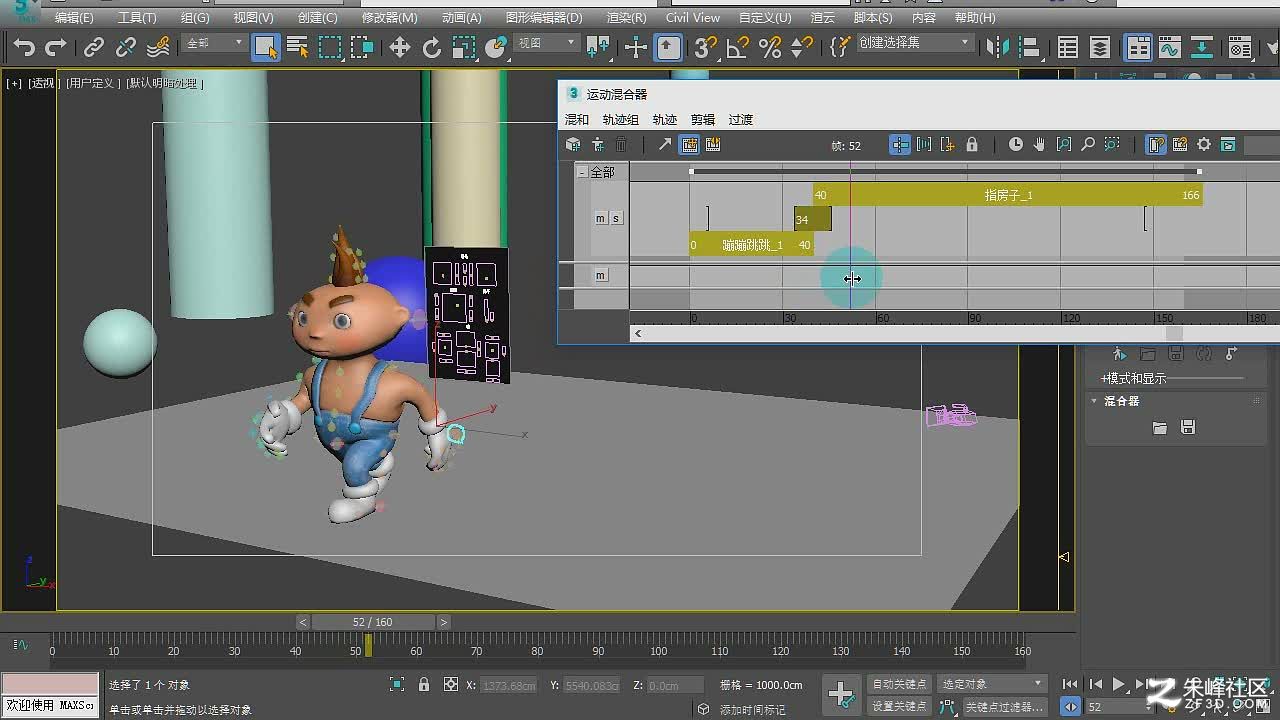Viewport: 1280px width, 720px height.
Task: Activate the Select and Rotate tool
Action: [432, 47]
